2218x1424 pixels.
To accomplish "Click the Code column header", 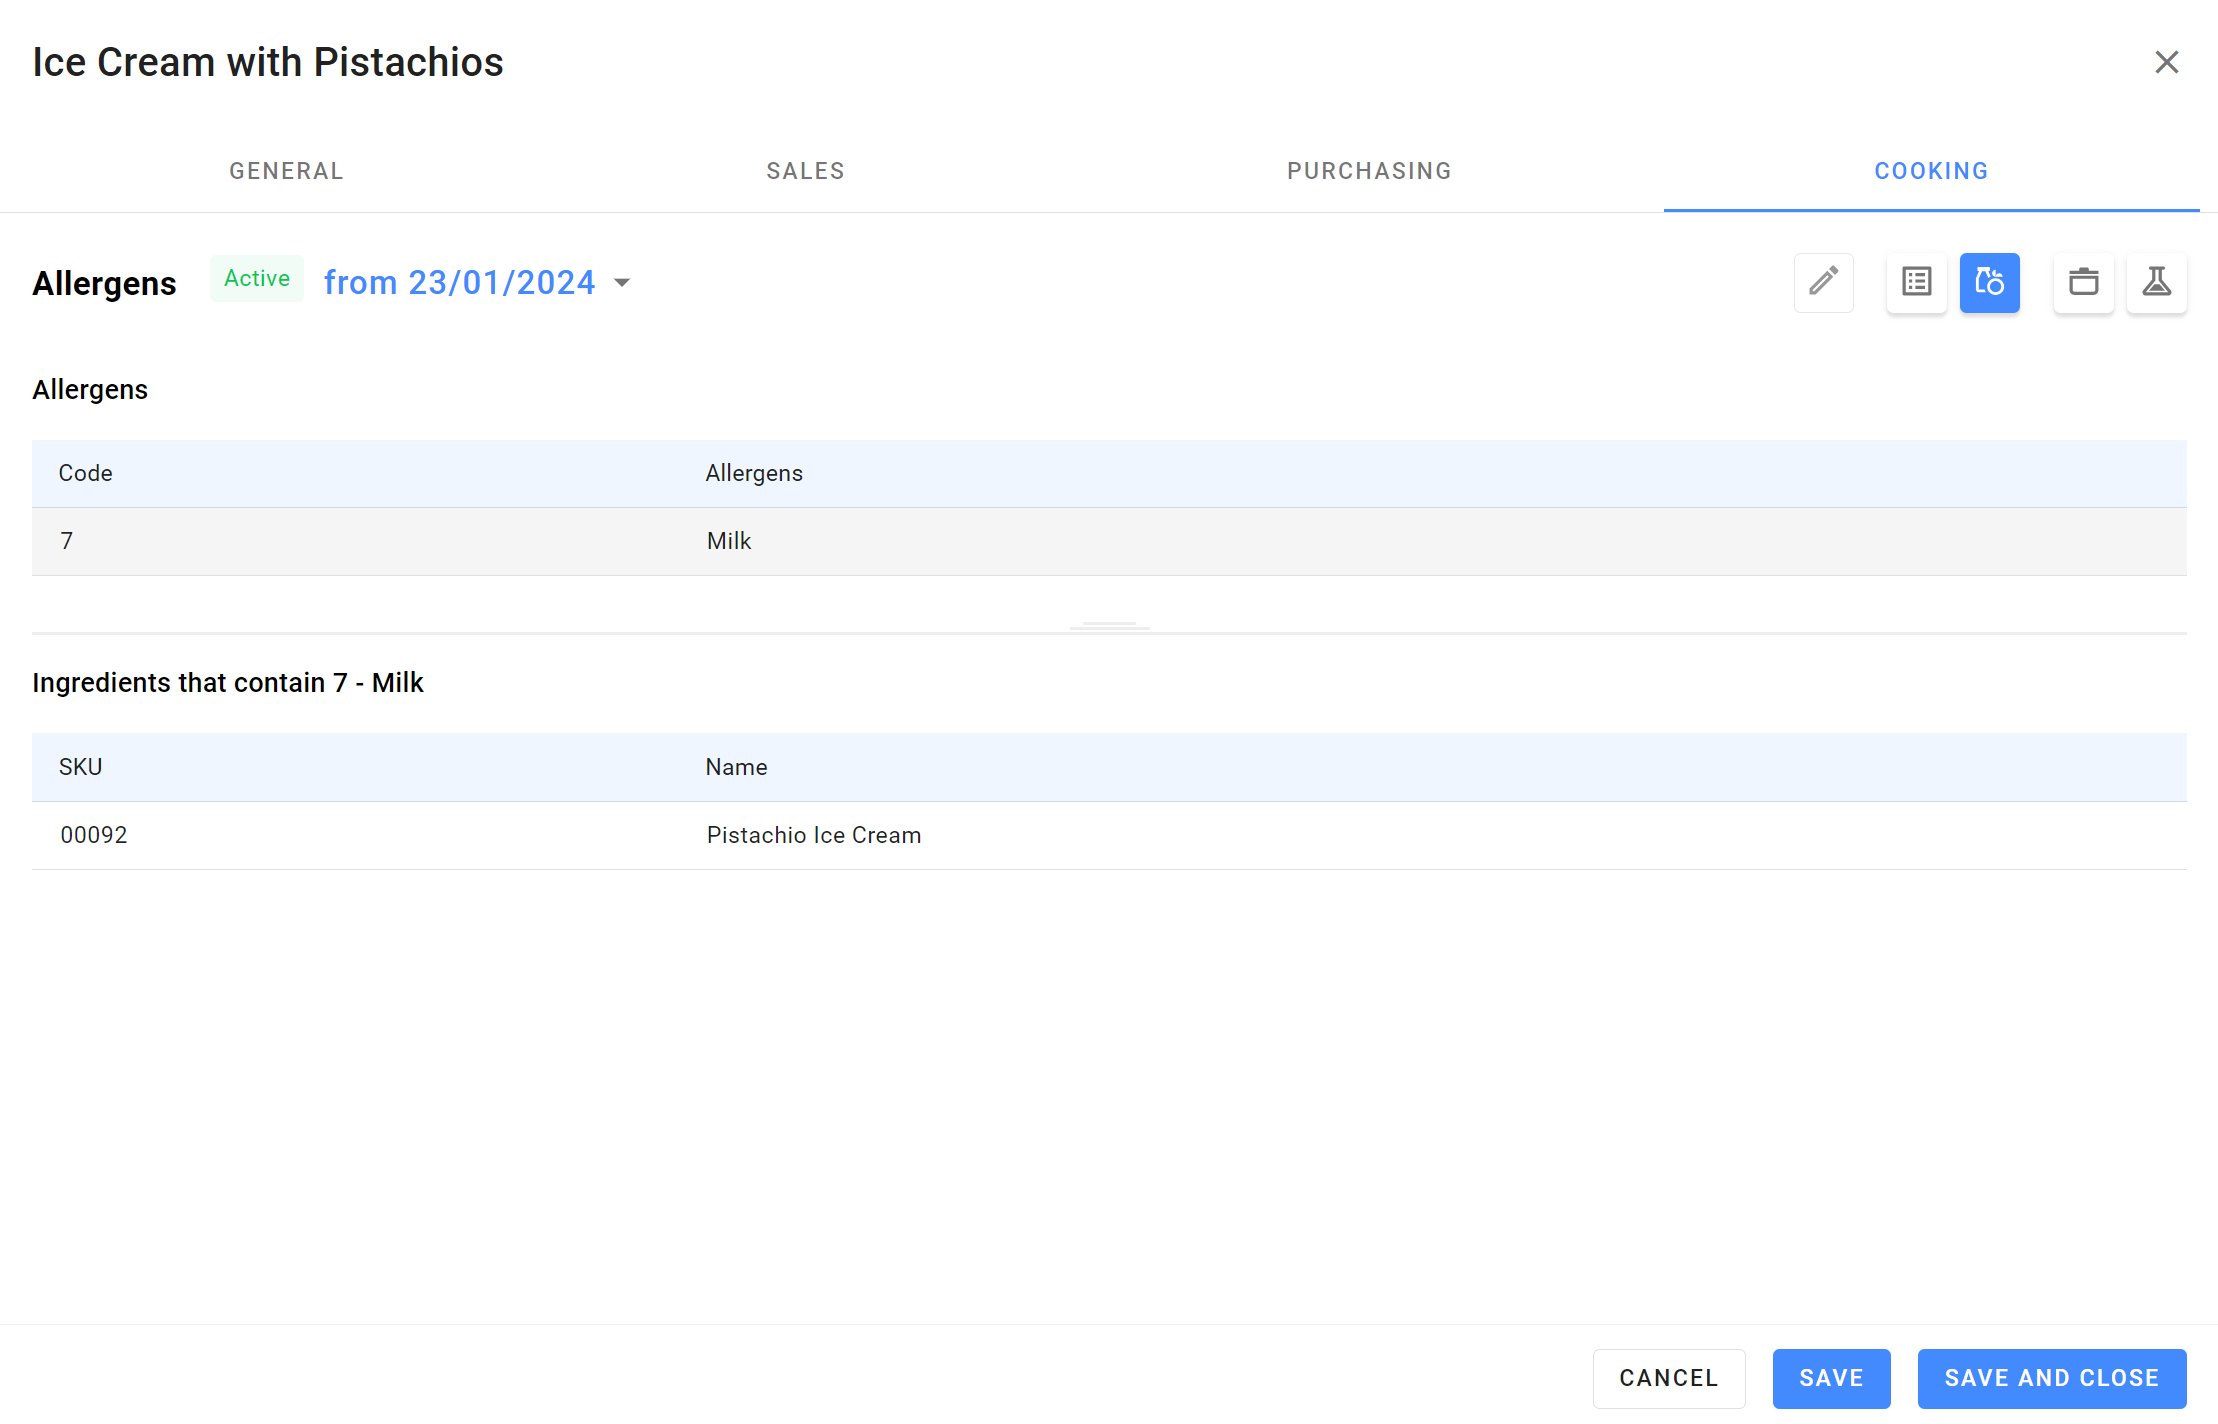I will (x=85, y=473).
